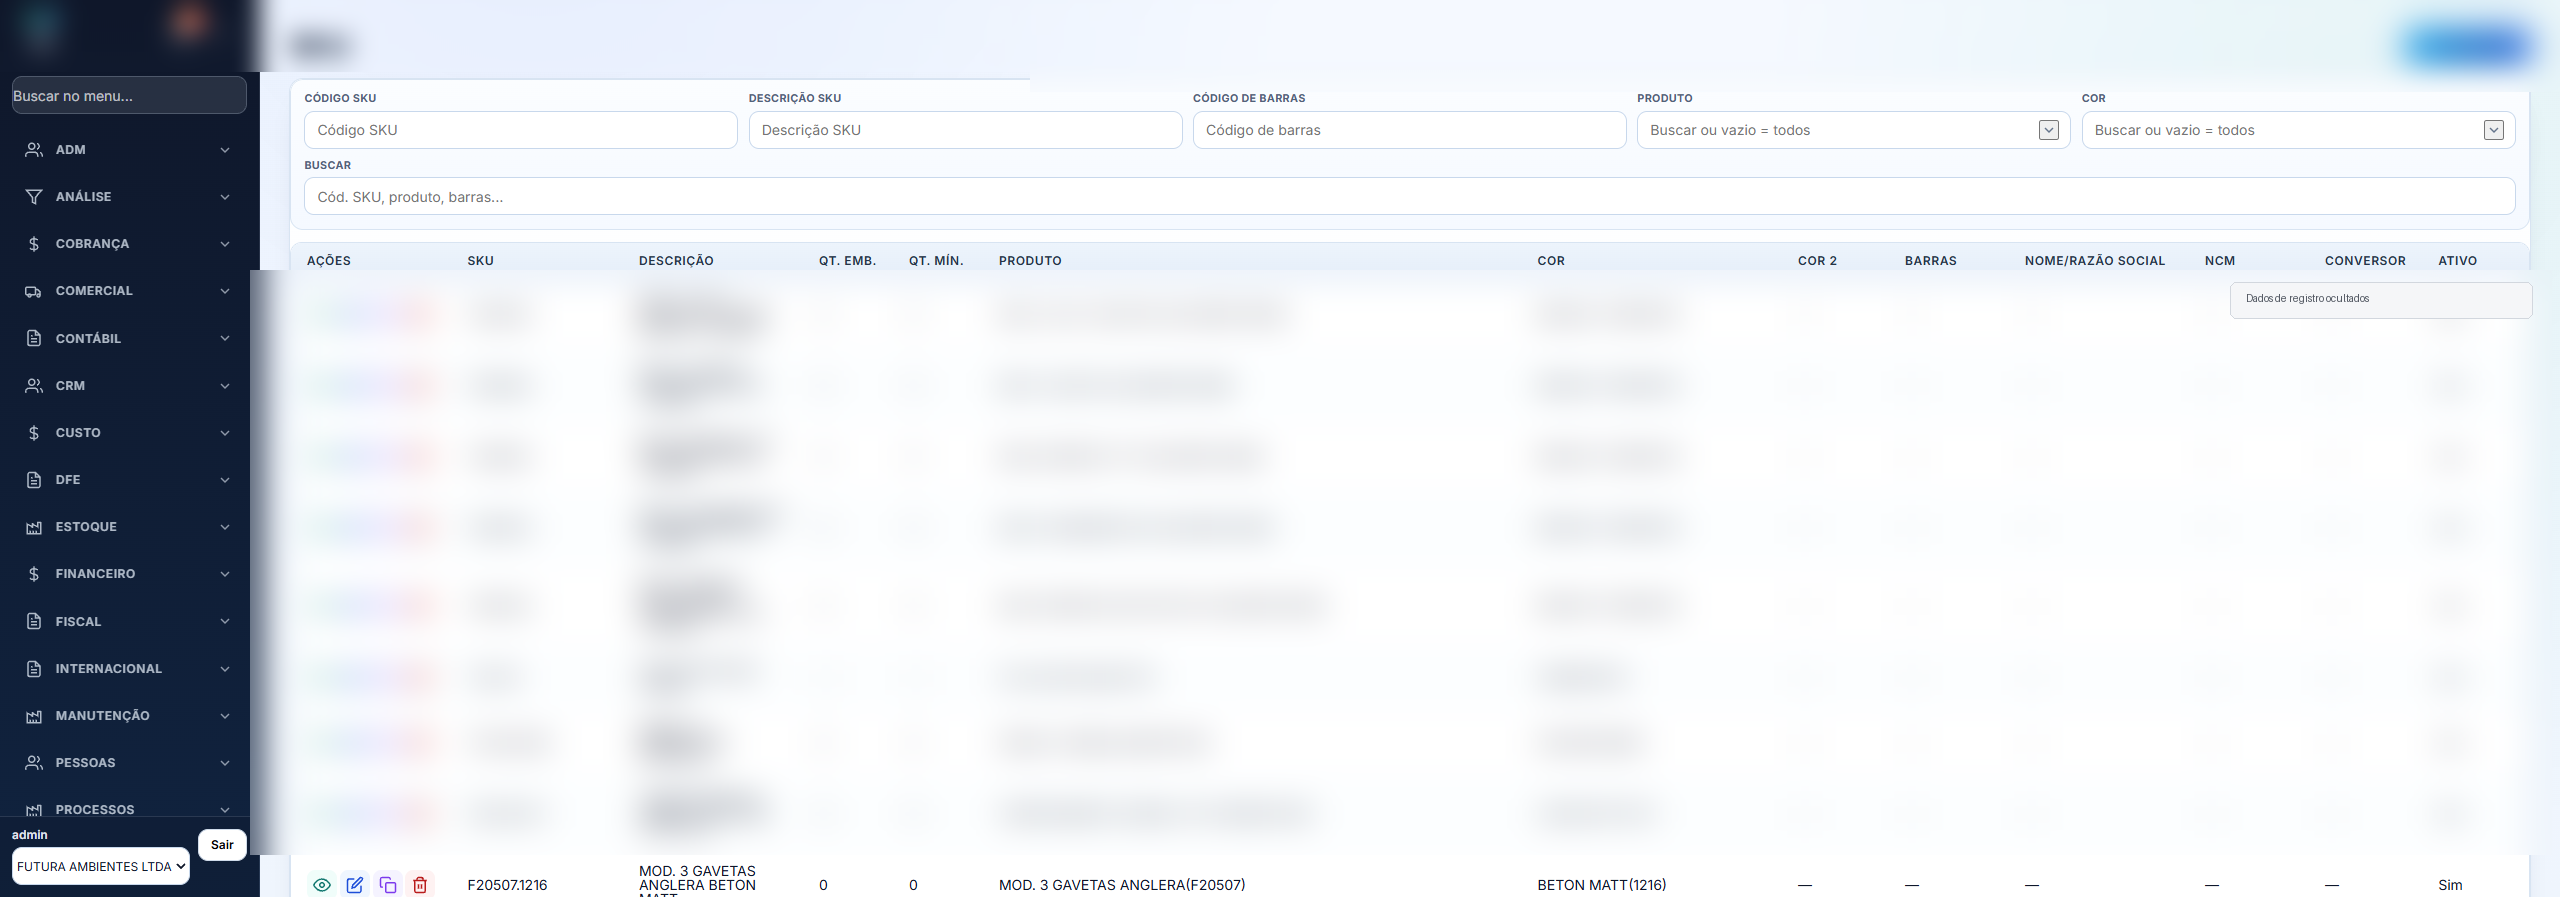Click the blue edit pencil icon

tap(355, 885)
